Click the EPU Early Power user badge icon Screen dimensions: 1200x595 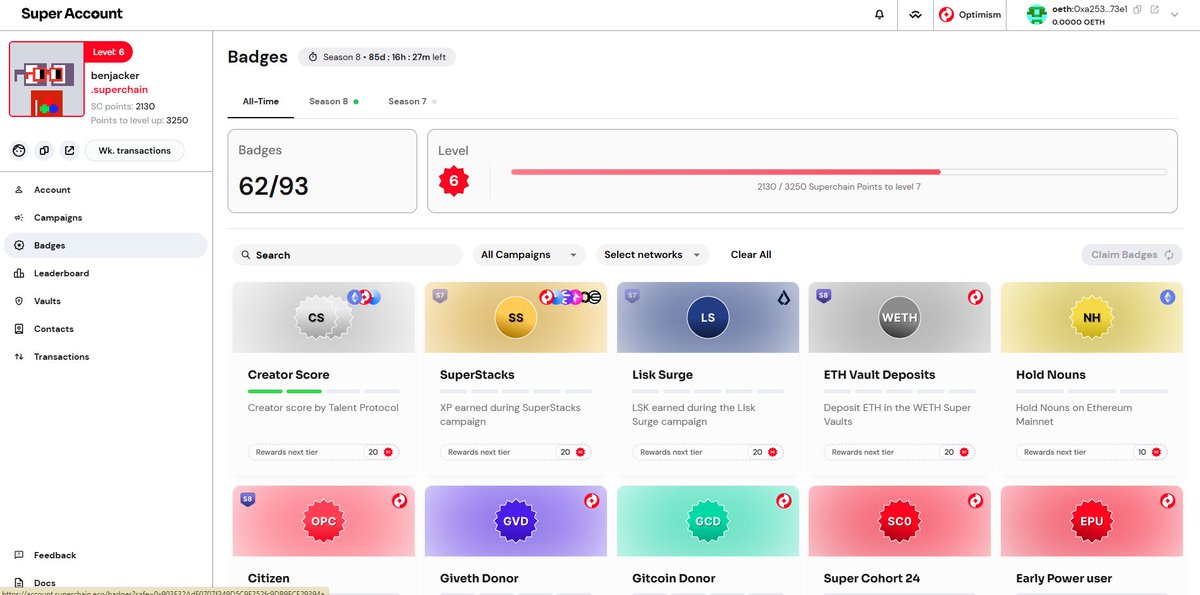[1092, 521]
